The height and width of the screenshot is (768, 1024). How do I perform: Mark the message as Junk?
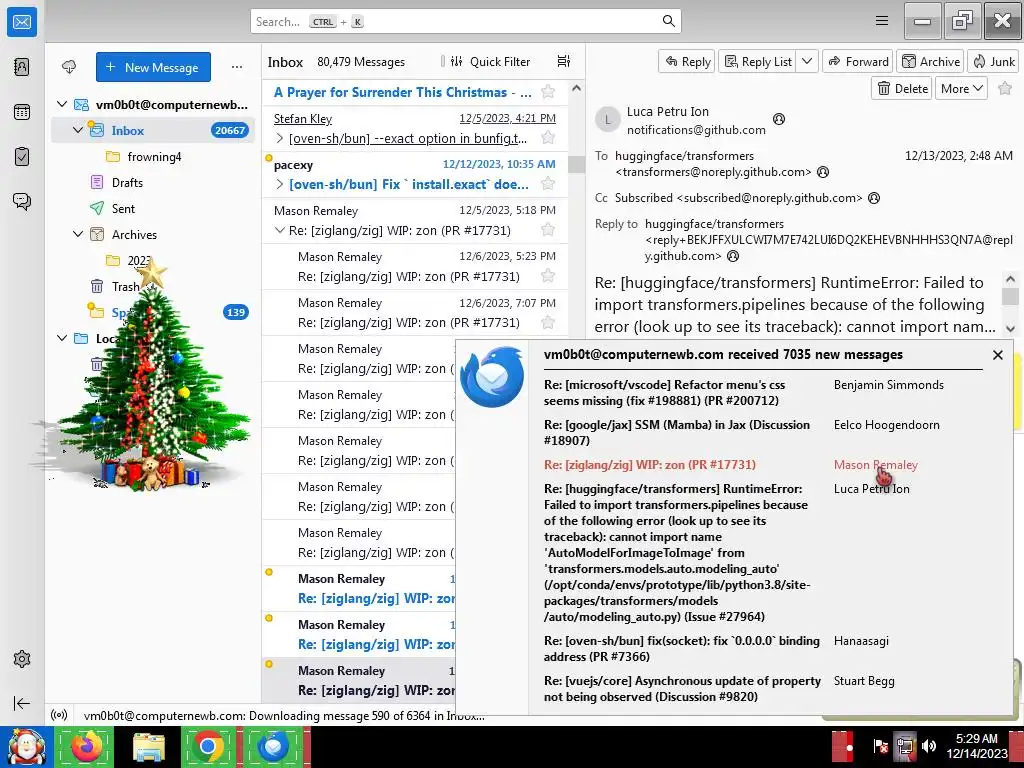993,61
